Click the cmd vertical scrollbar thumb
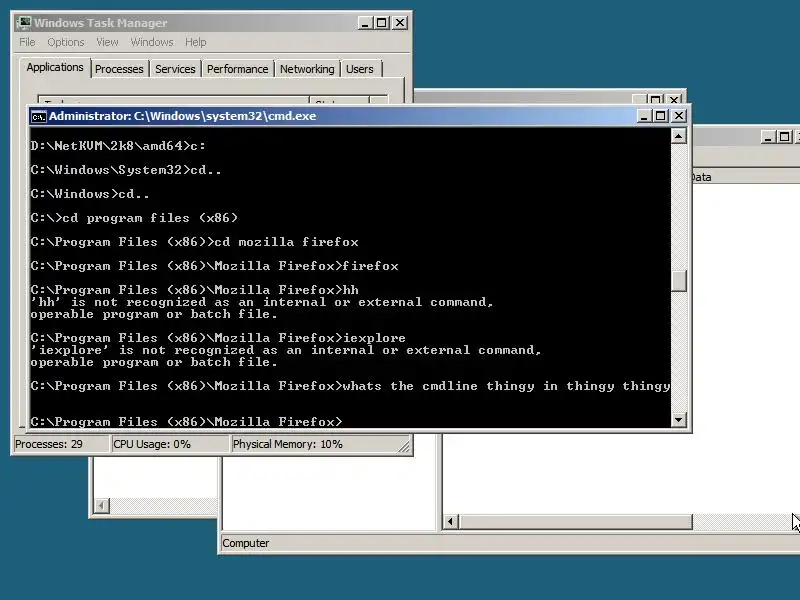The image size is (800, 600). tap(678, 280)
